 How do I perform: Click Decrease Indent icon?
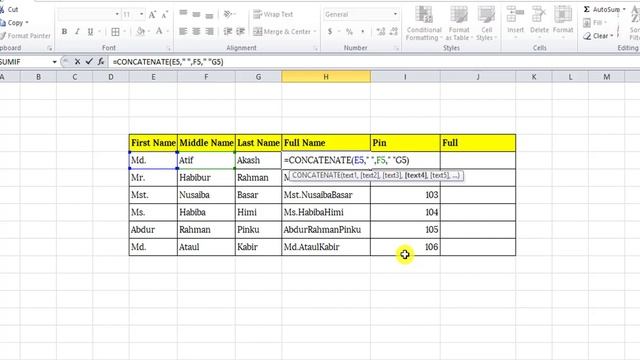click(228, 31)
